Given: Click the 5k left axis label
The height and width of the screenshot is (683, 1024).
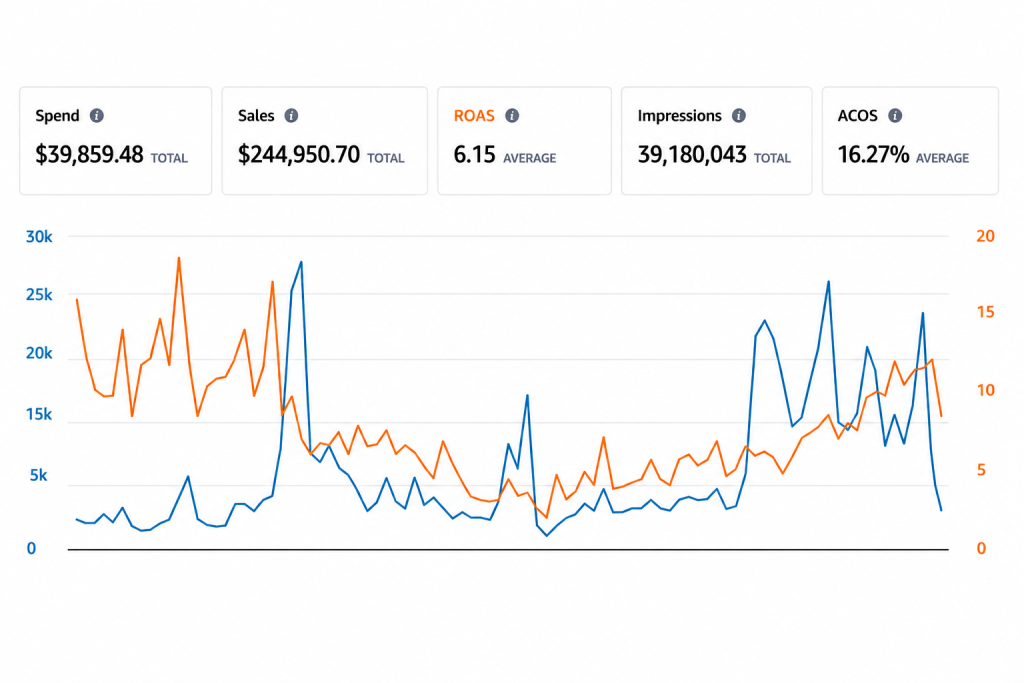Looking at the screenshot, I should [39, 475].
